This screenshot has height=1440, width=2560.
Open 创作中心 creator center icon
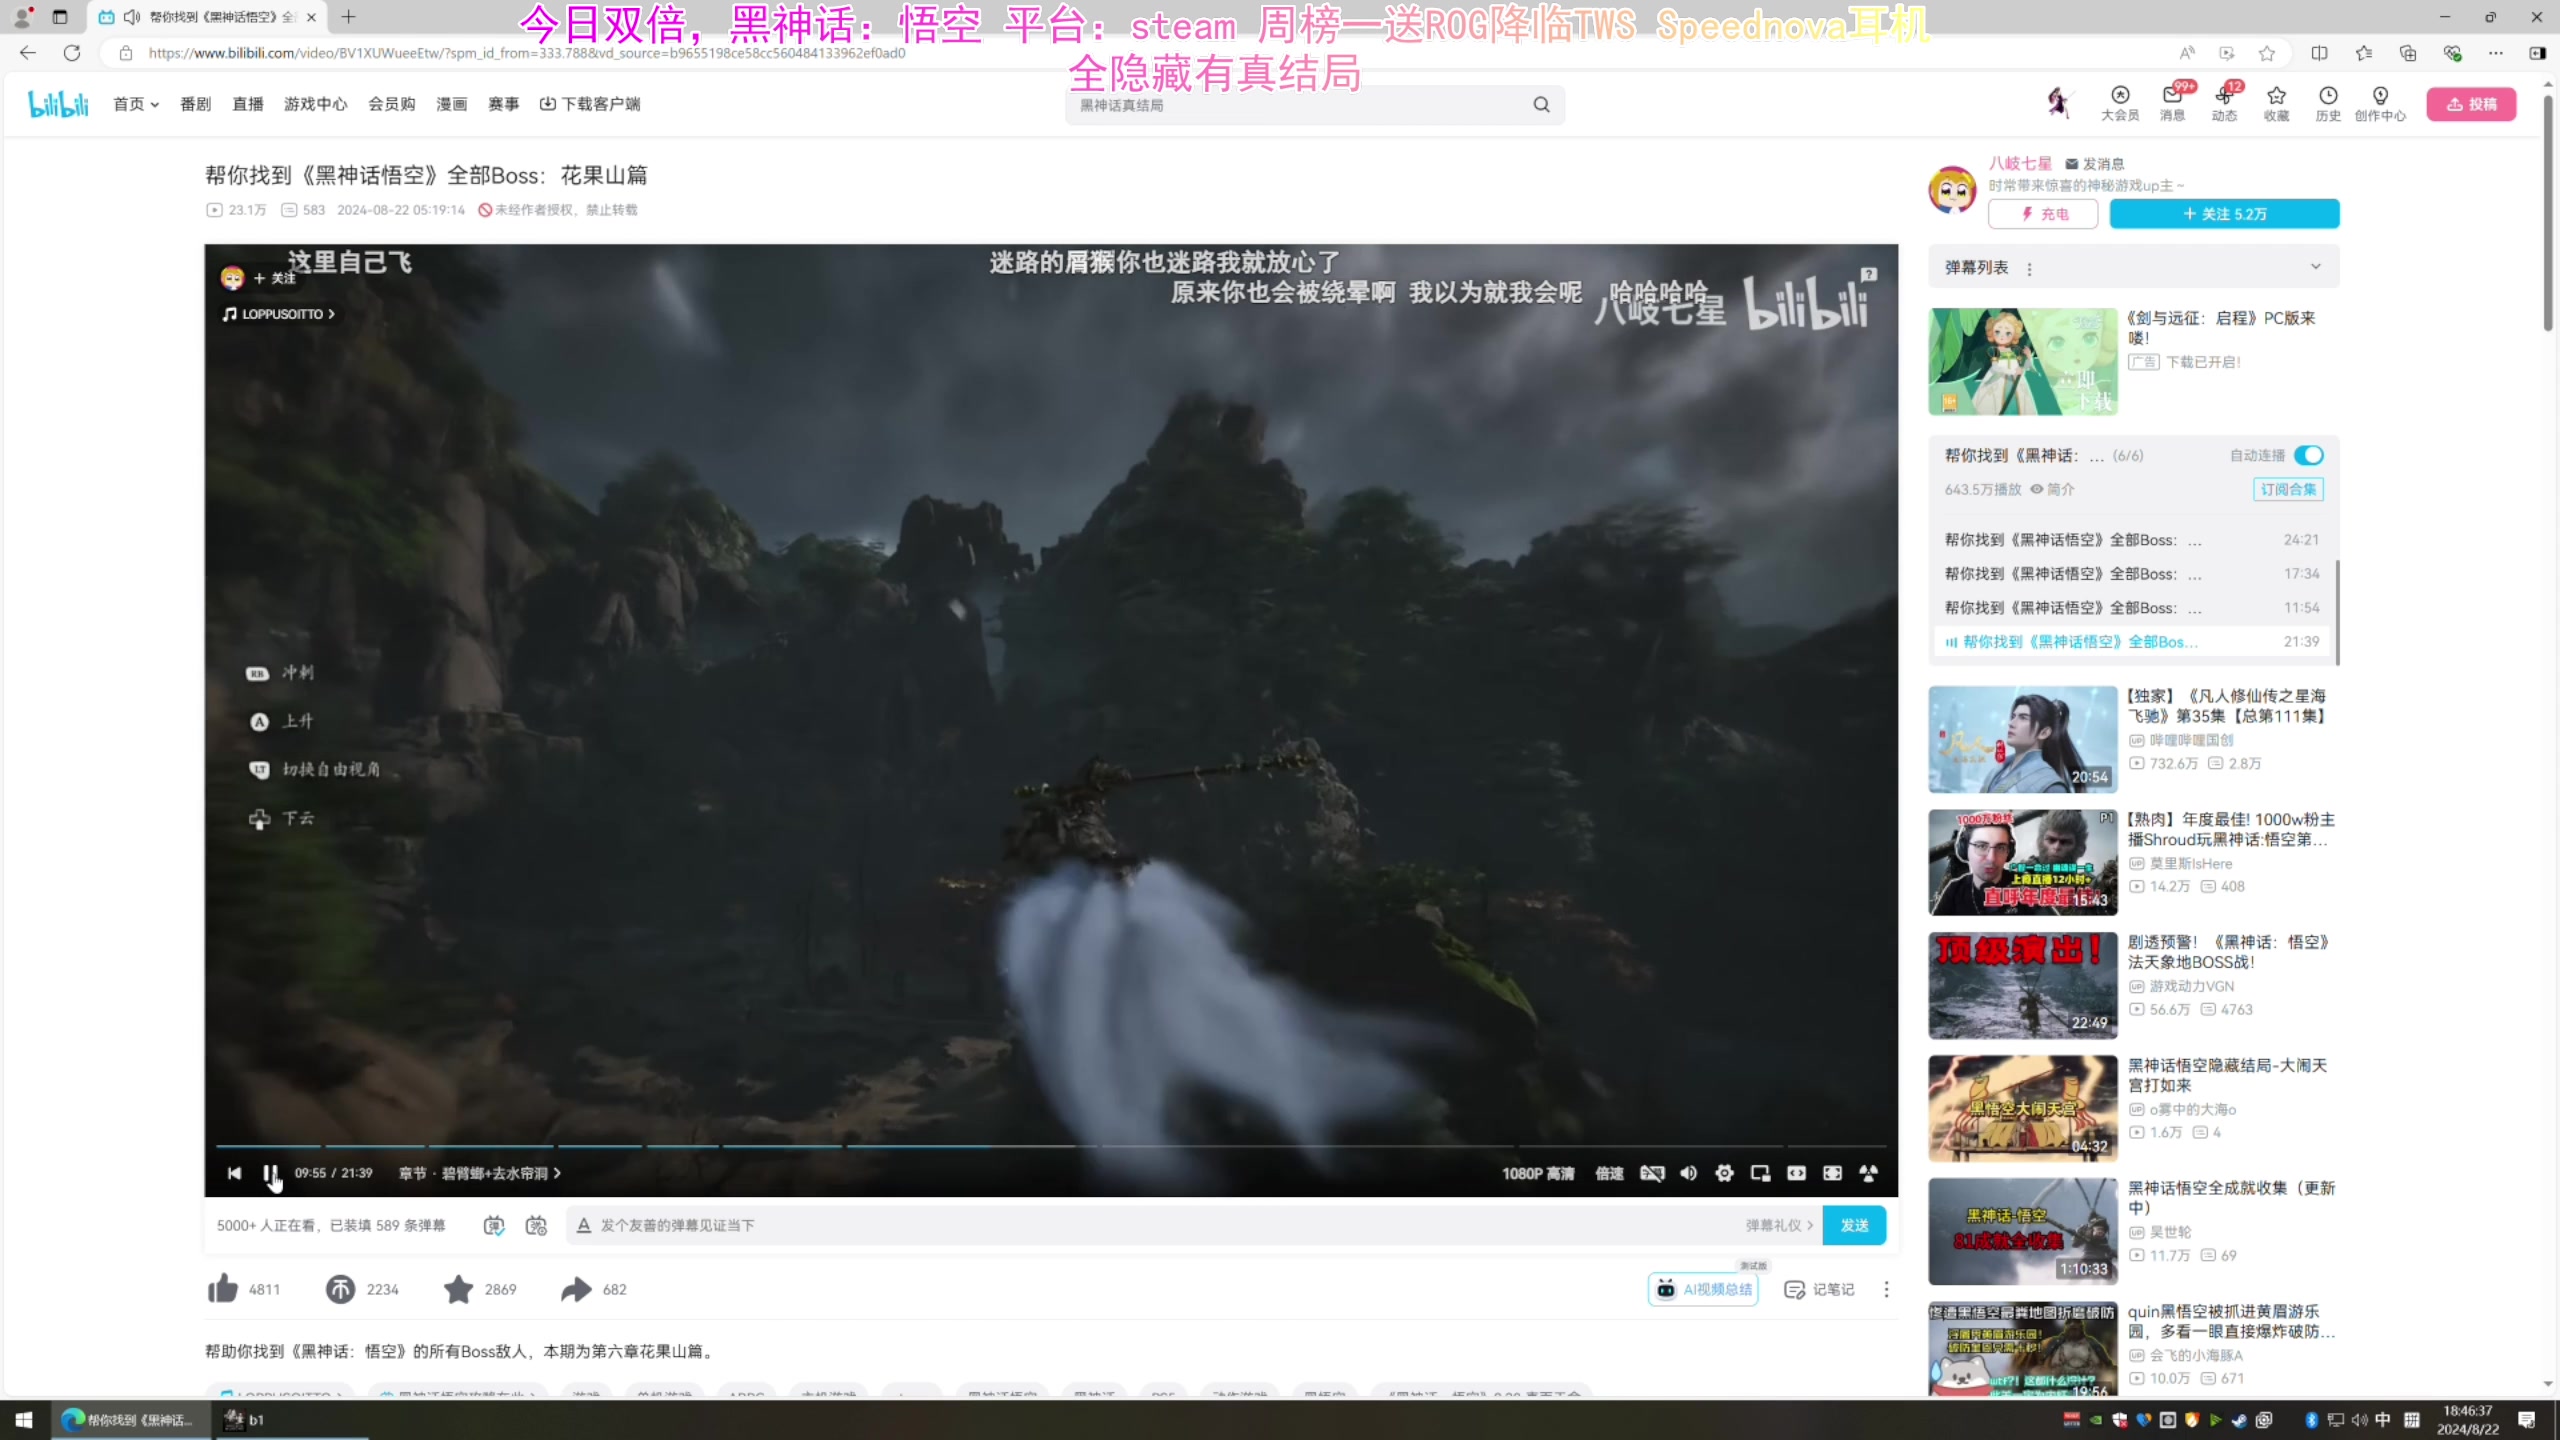click(x=2380, y=103)
